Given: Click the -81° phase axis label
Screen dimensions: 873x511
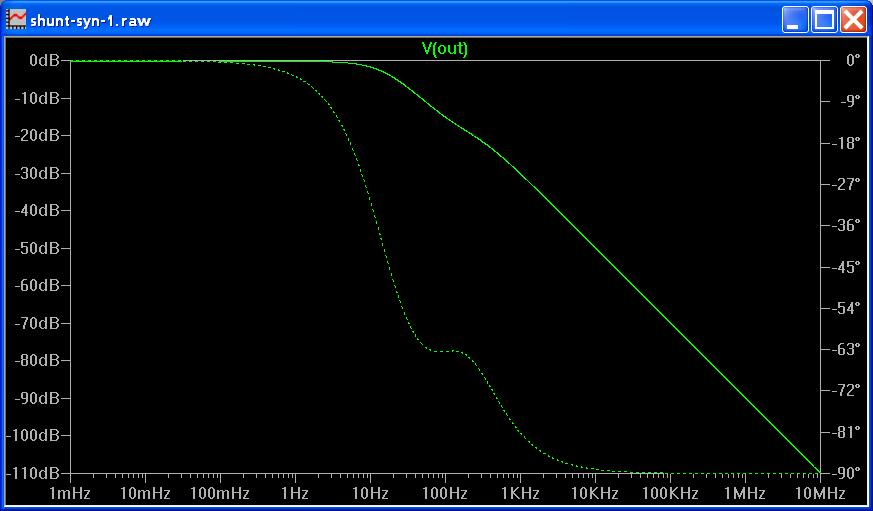Looking at the screenshot, I should tap(845, 432).
